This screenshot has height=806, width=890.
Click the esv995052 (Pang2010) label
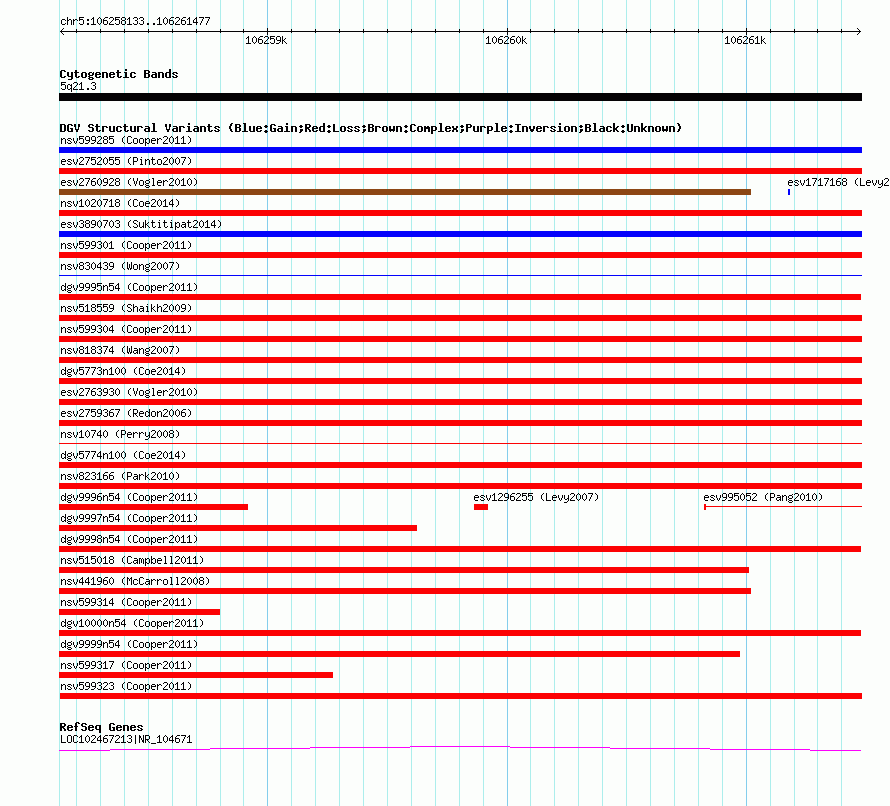(x=763, y=497)
